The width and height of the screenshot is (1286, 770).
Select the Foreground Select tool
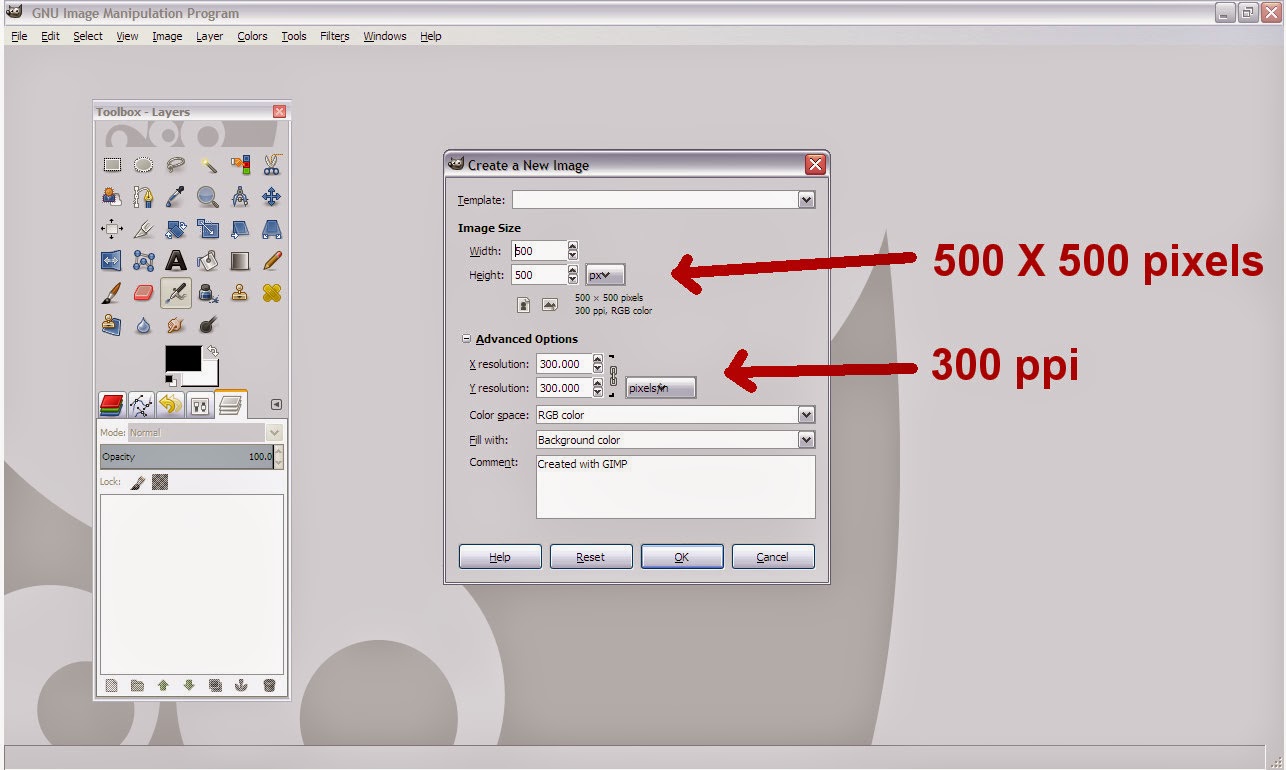pos(112,197)
